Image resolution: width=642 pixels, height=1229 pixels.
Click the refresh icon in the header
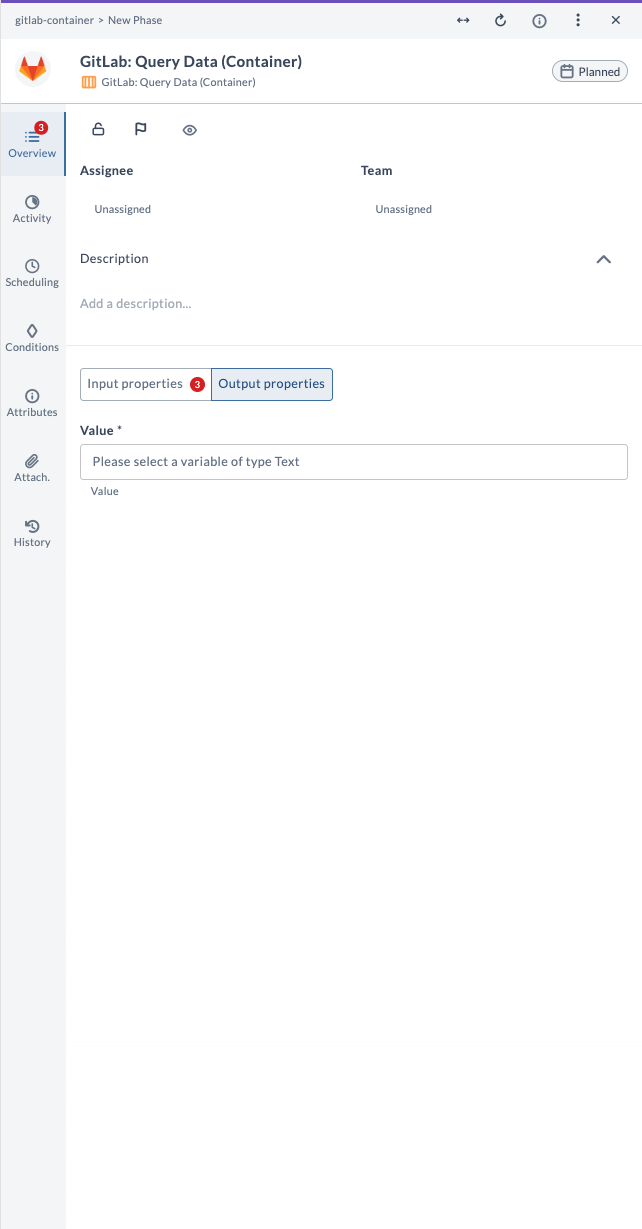pyautogui.click(x=501, y=20)
